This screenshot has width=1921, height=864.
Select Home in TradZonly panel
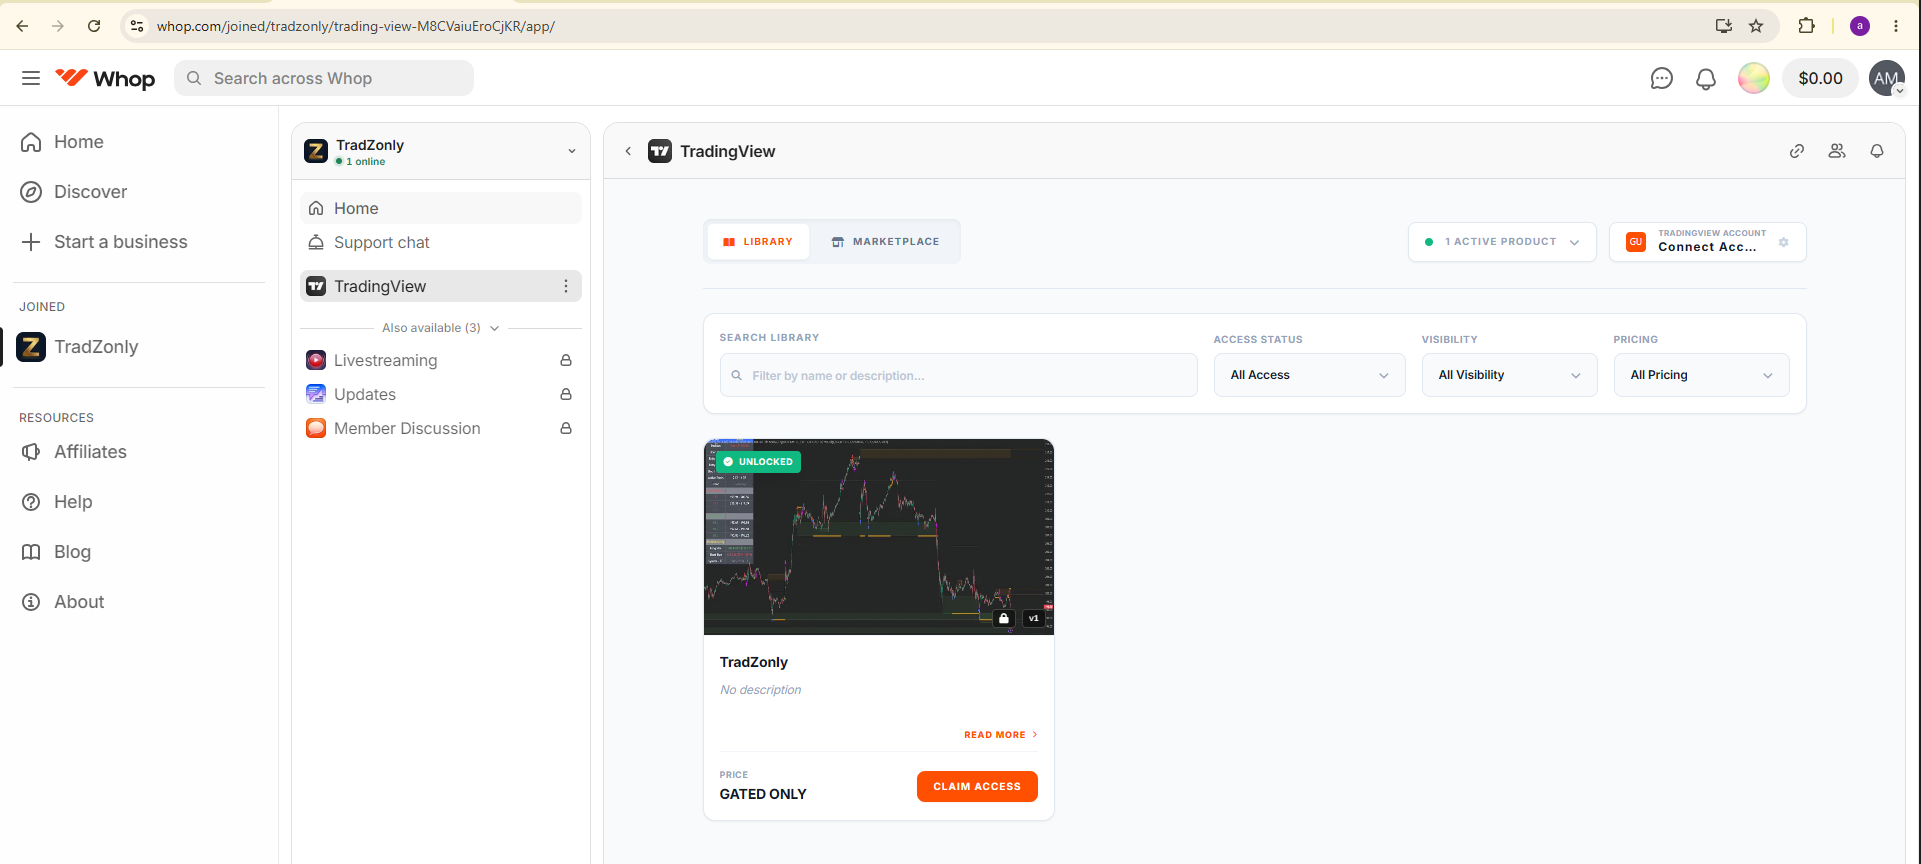tap(441, 208)
